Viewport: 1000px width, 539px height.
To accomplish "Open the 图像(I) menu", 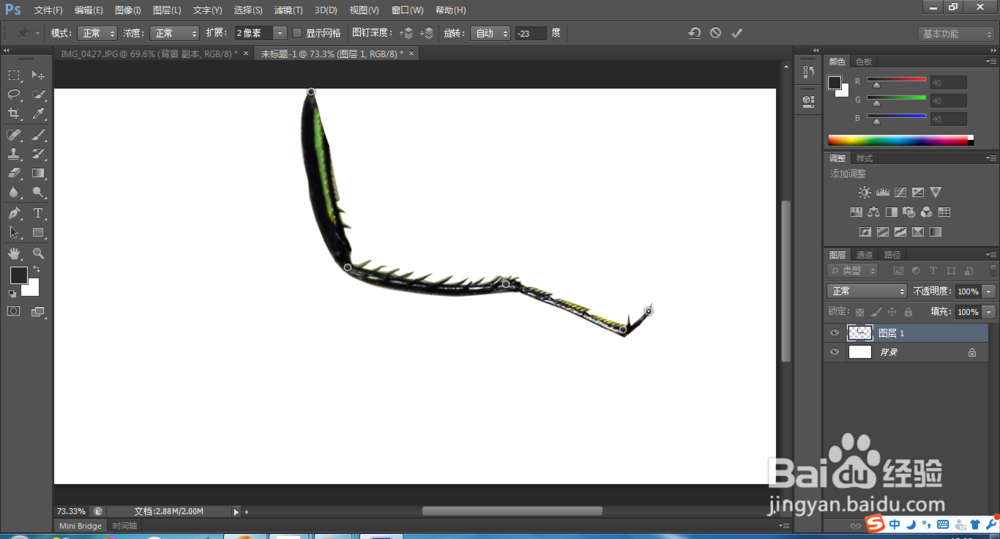I will click(x=128, y=10).
